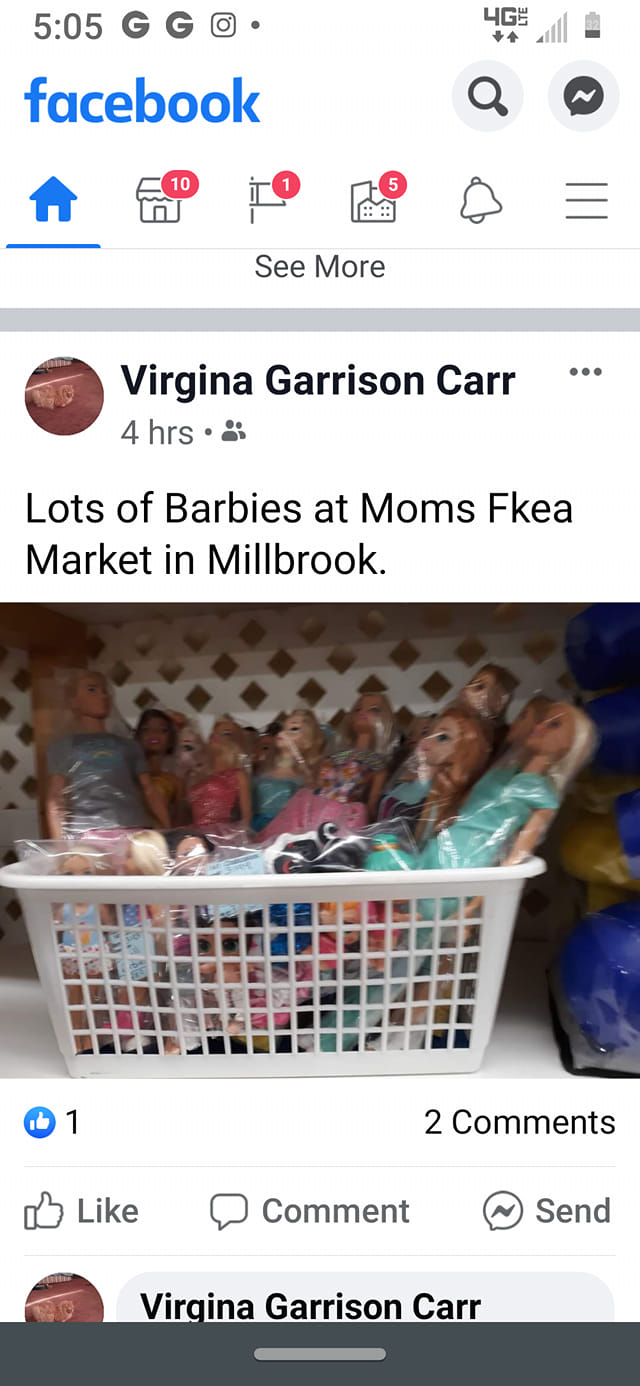Viewport: 640px width, 1386px height.
Task: Open commenter Virgina Garrison Carr name
Action: pyautogui.click(x=310, y=1305)
